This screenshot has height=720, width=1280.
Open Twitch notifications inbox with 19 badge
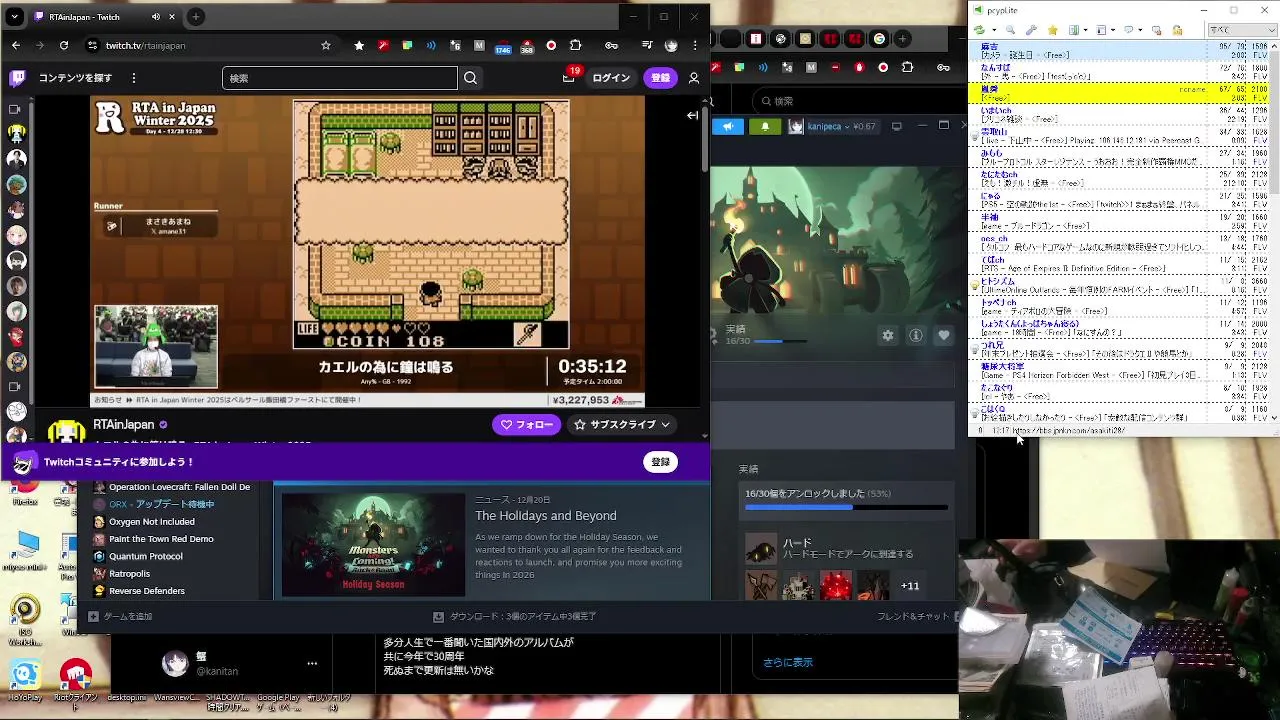point(569,77)
